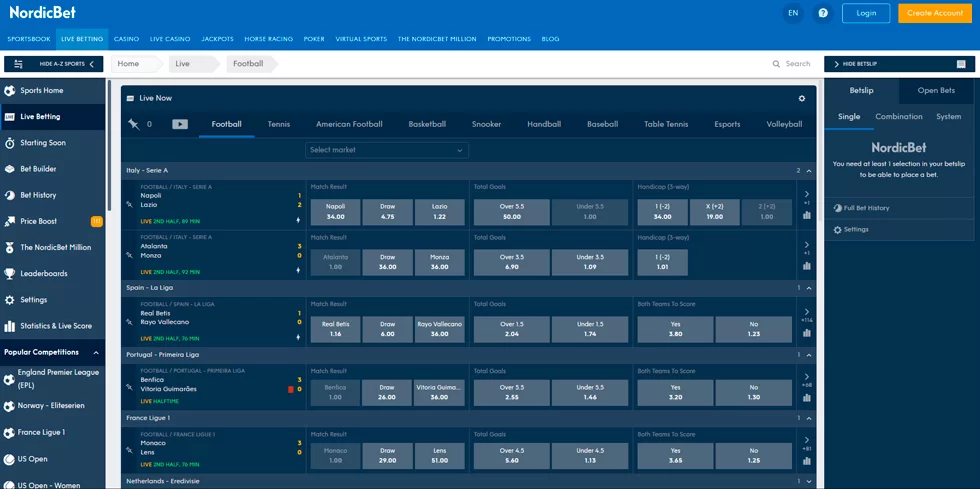
Task: Select Lazio to win at 1.22
Action: click(x=439, y=212)
